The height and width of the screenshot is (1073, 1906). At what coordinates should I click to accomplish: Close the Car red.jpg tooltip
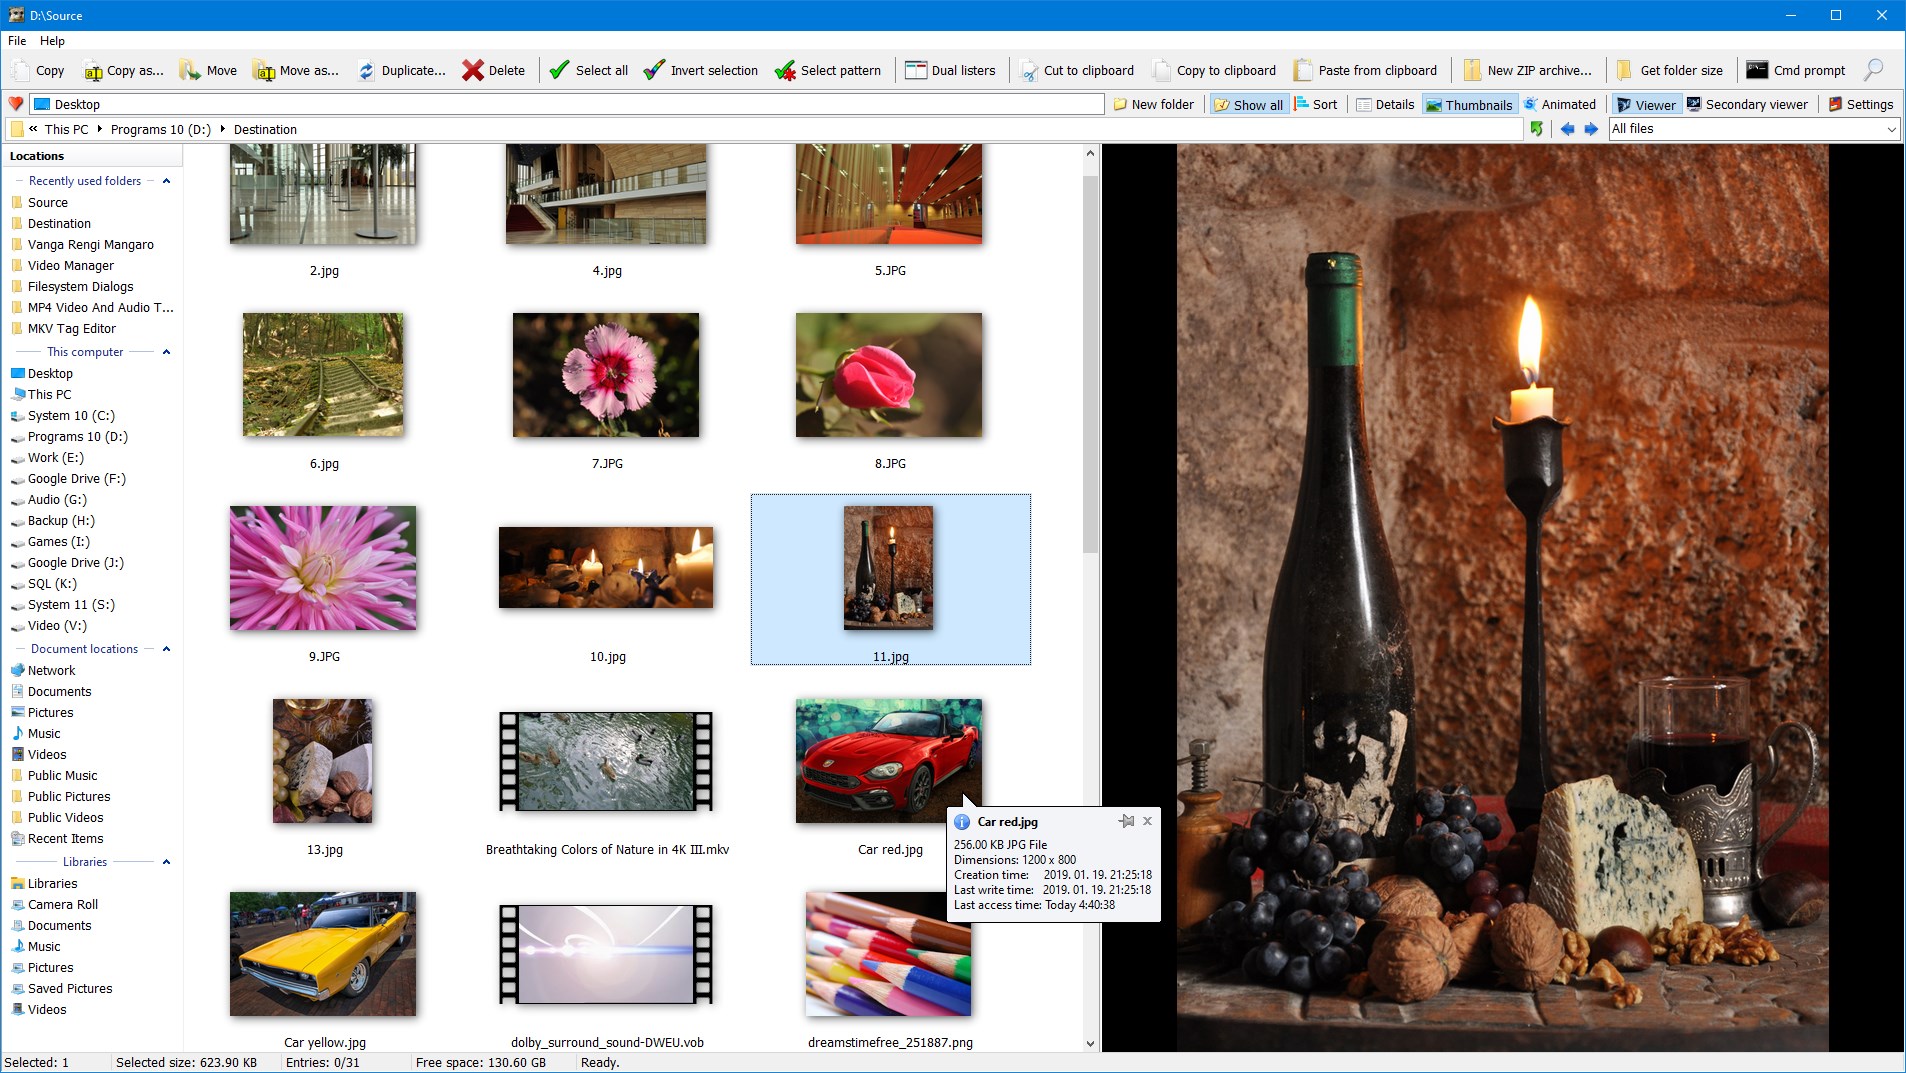[1148, 821]
